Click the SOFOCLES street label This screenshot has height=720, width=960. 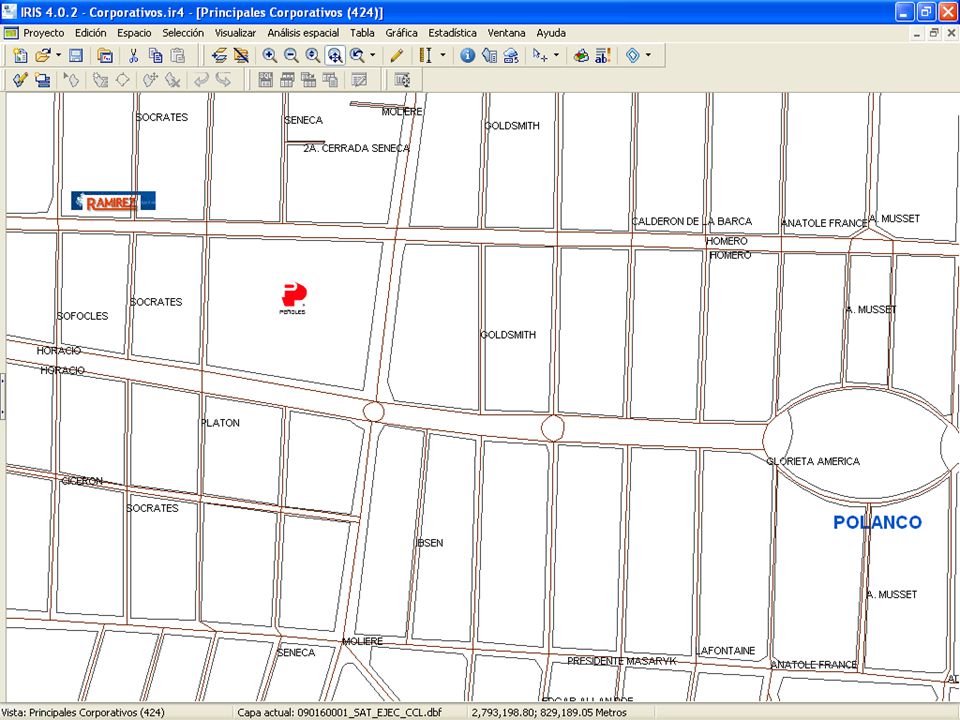tap(82, 316)
